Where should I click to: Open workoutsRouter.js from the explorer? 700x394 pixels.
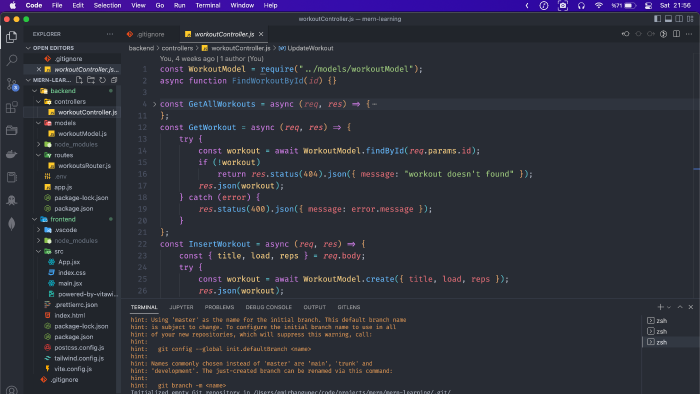click(84, 166)
